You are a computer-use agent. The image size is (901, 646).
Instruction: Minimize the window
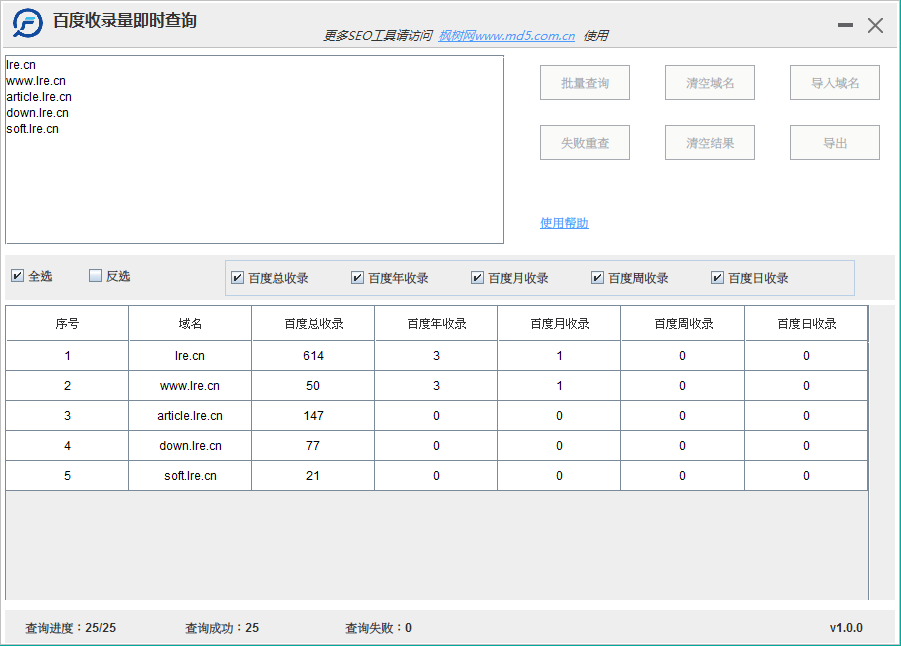click(x=845, y=26)
